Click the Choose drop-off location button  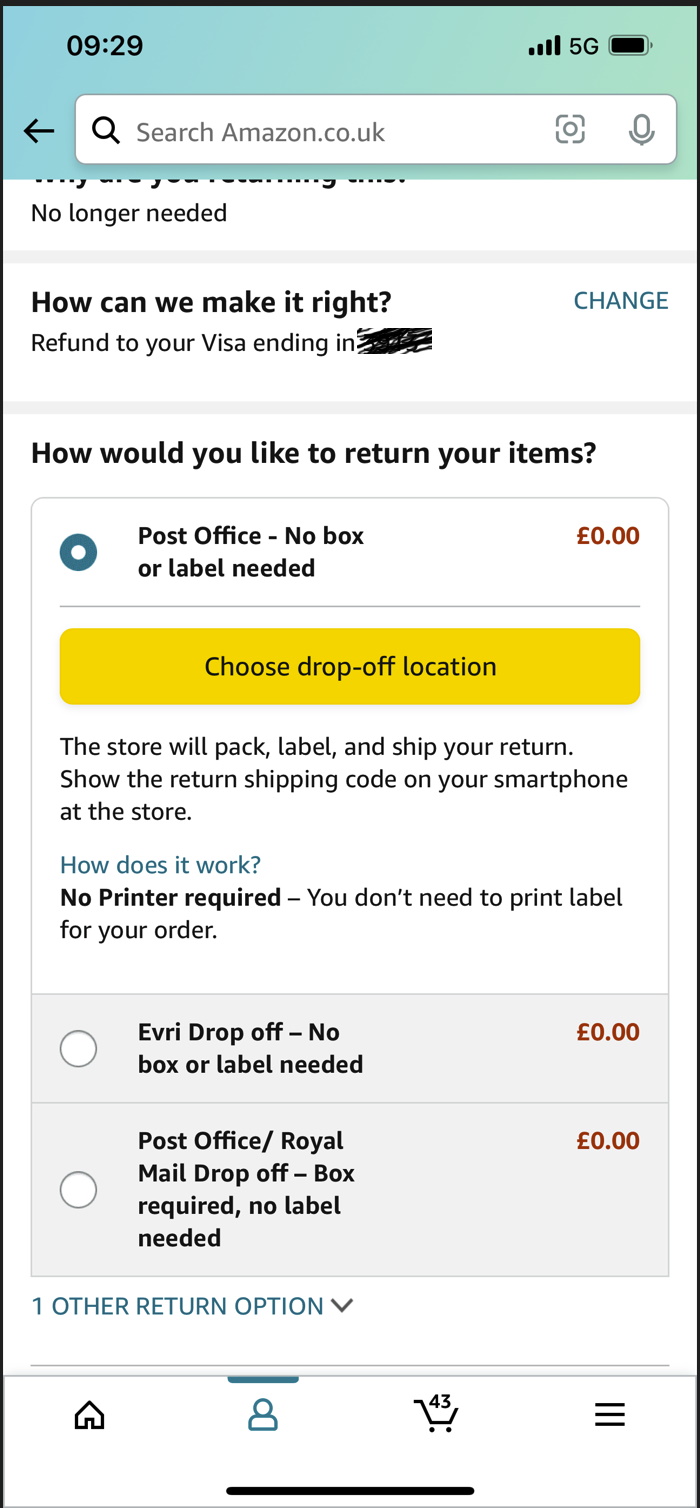pos(350,666)
